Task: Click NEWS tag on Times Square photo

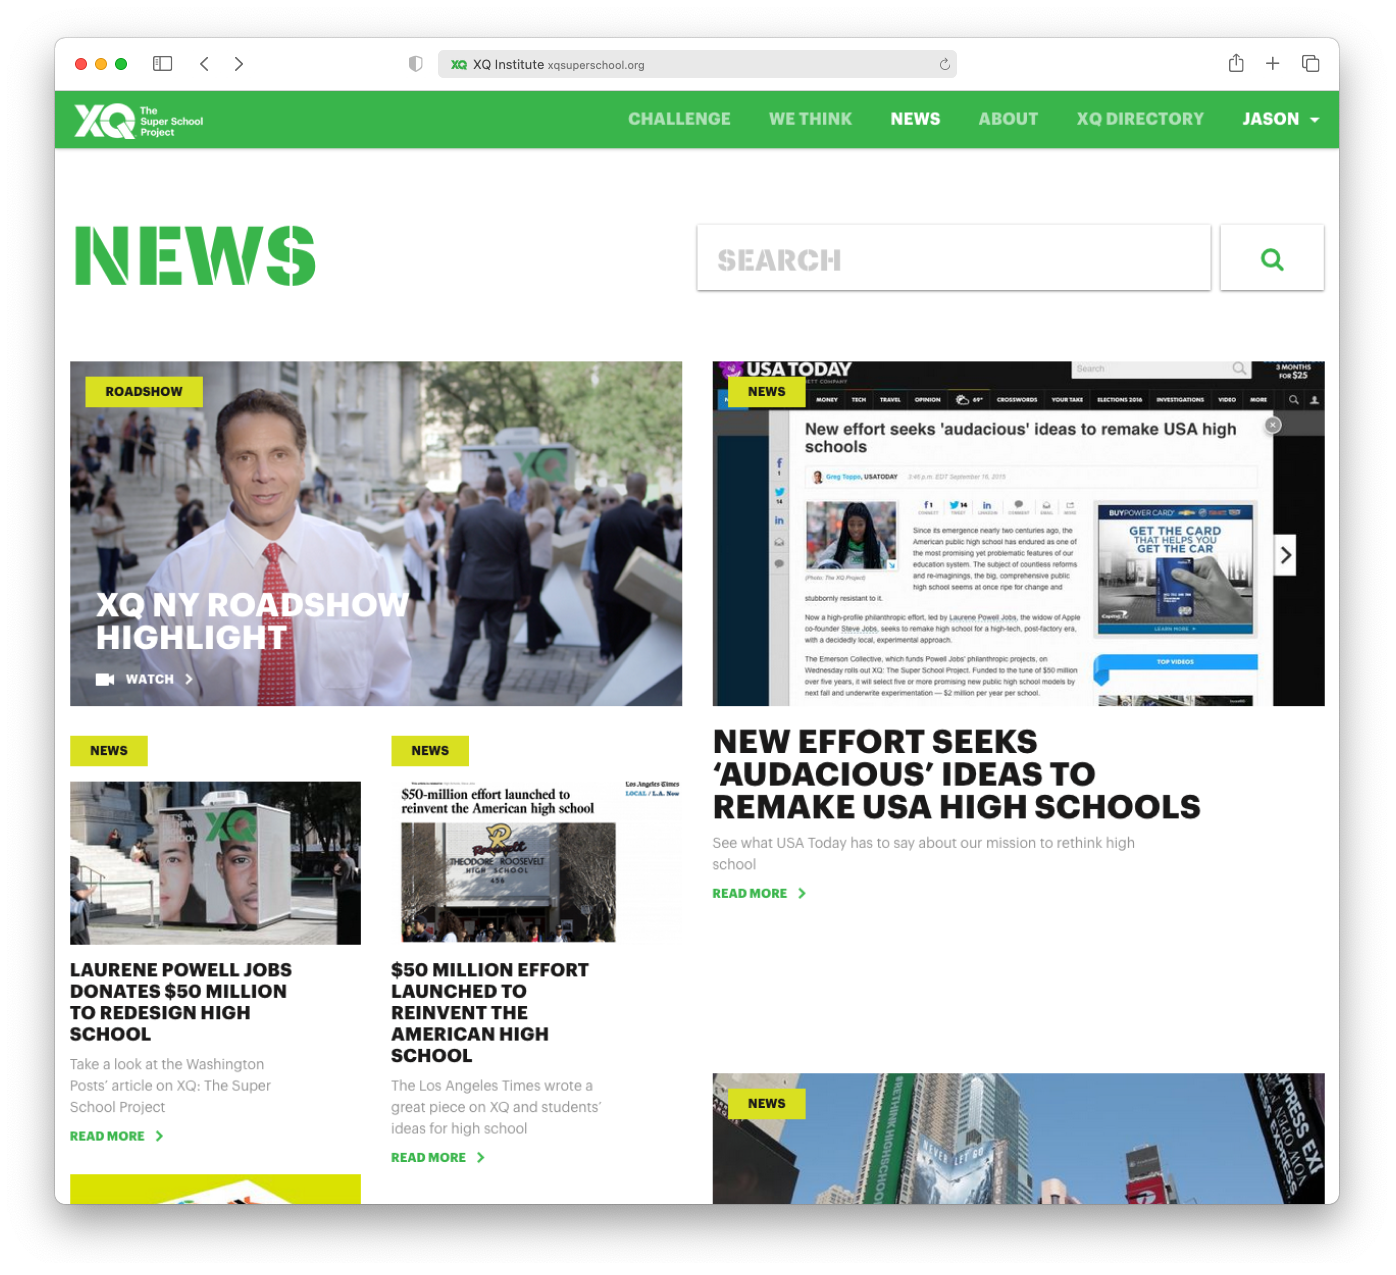Action: click(x=767, y=1104)
